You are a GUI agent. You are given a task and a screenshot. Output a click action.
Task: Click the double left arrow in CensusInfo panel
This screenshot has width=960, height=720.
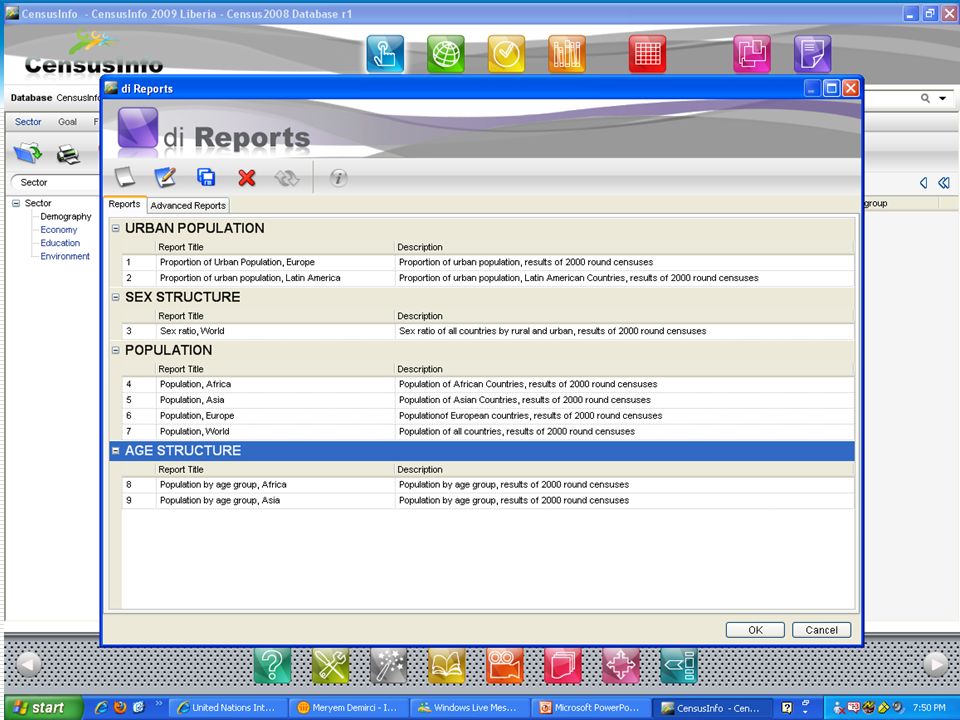click(x=944, y=182)
